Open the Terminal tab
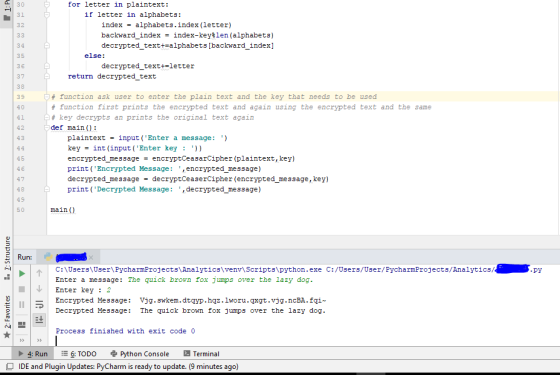 201,354
